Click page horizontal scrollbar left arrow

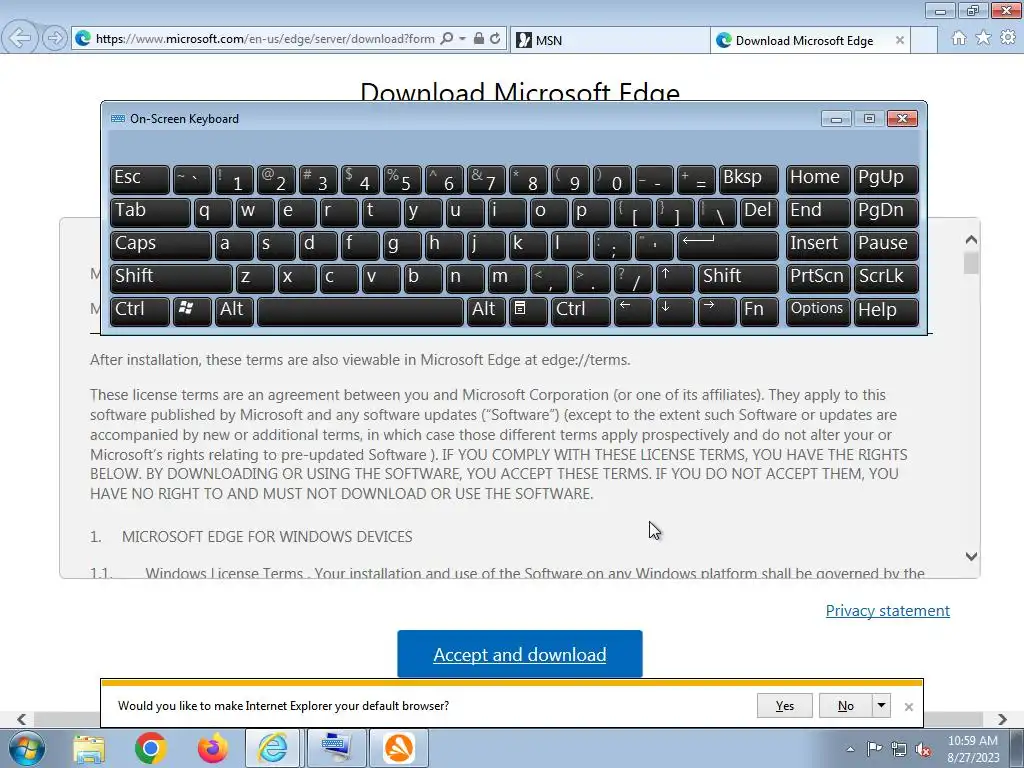coord(22,719)
